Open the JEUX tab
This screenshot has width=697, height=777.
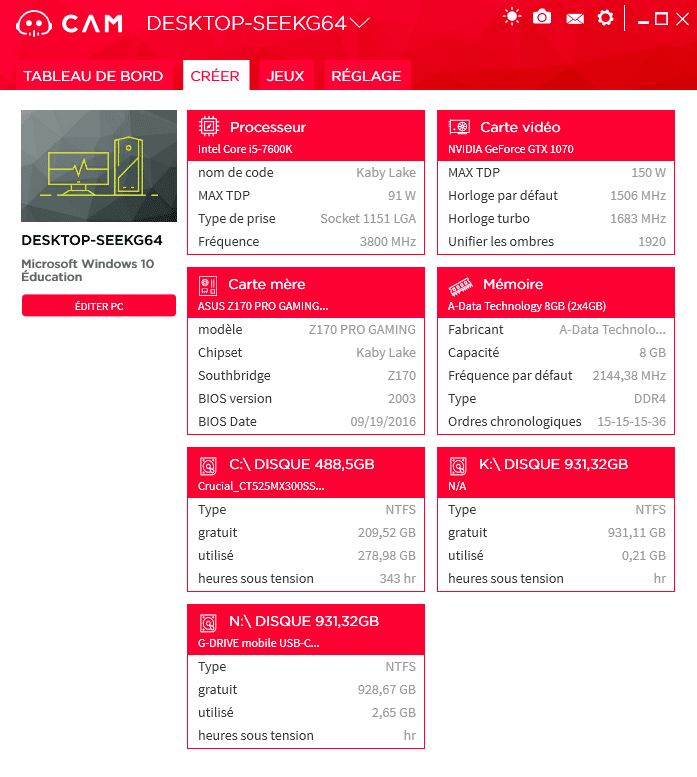(286, 76)
